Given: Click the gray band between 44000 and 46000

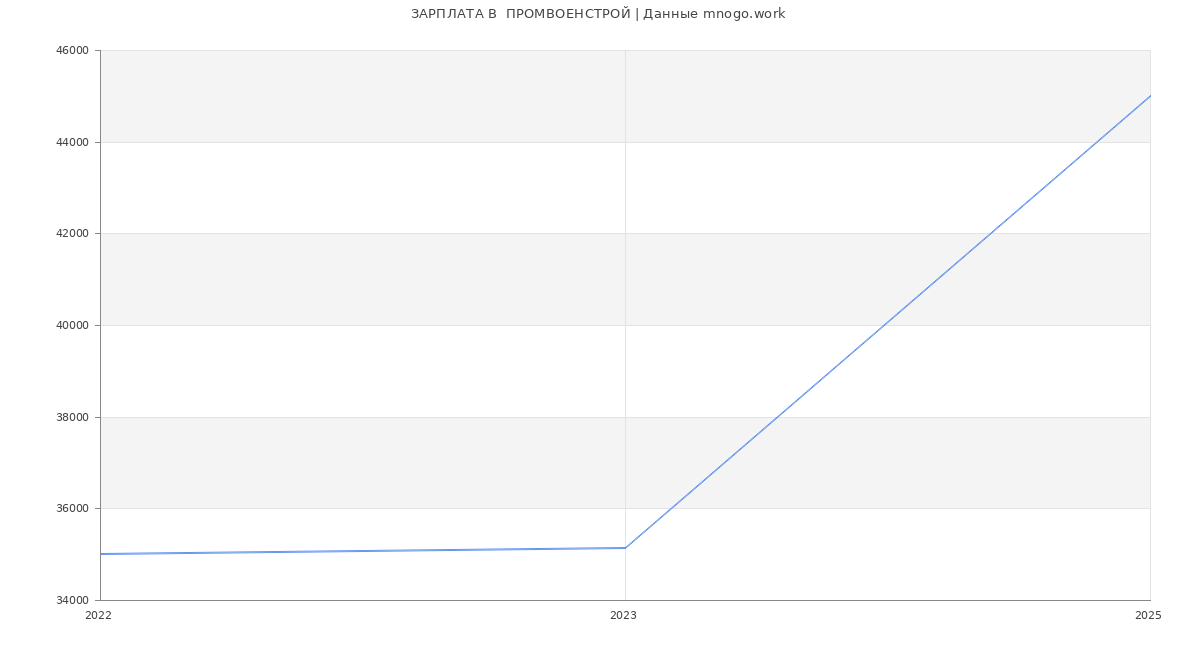Looking at the screenshot, I should pyautogui.click(x=400, y=96).
